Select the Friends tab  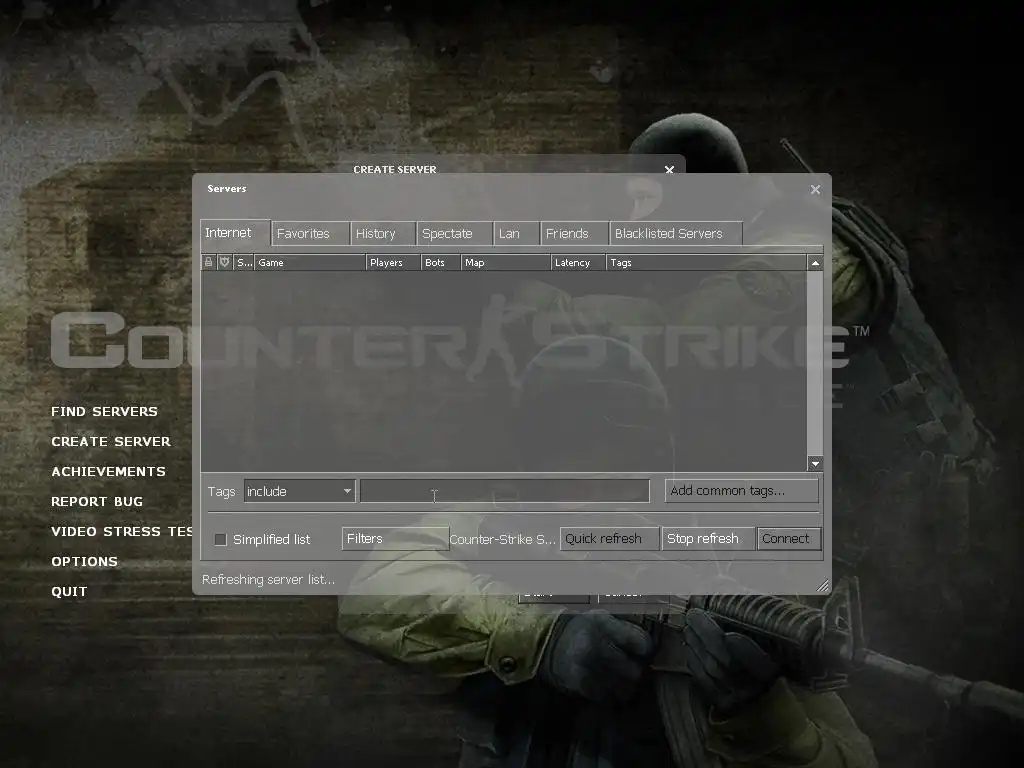(575, 234)
